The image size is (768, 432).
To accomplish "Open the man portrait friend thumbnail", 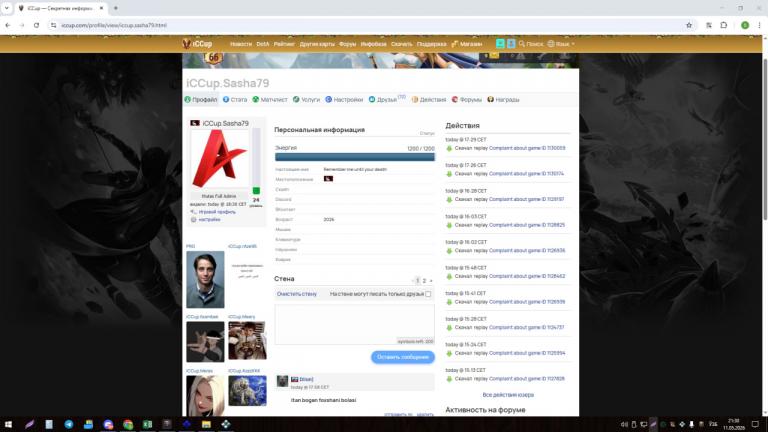I will point(205,279).
